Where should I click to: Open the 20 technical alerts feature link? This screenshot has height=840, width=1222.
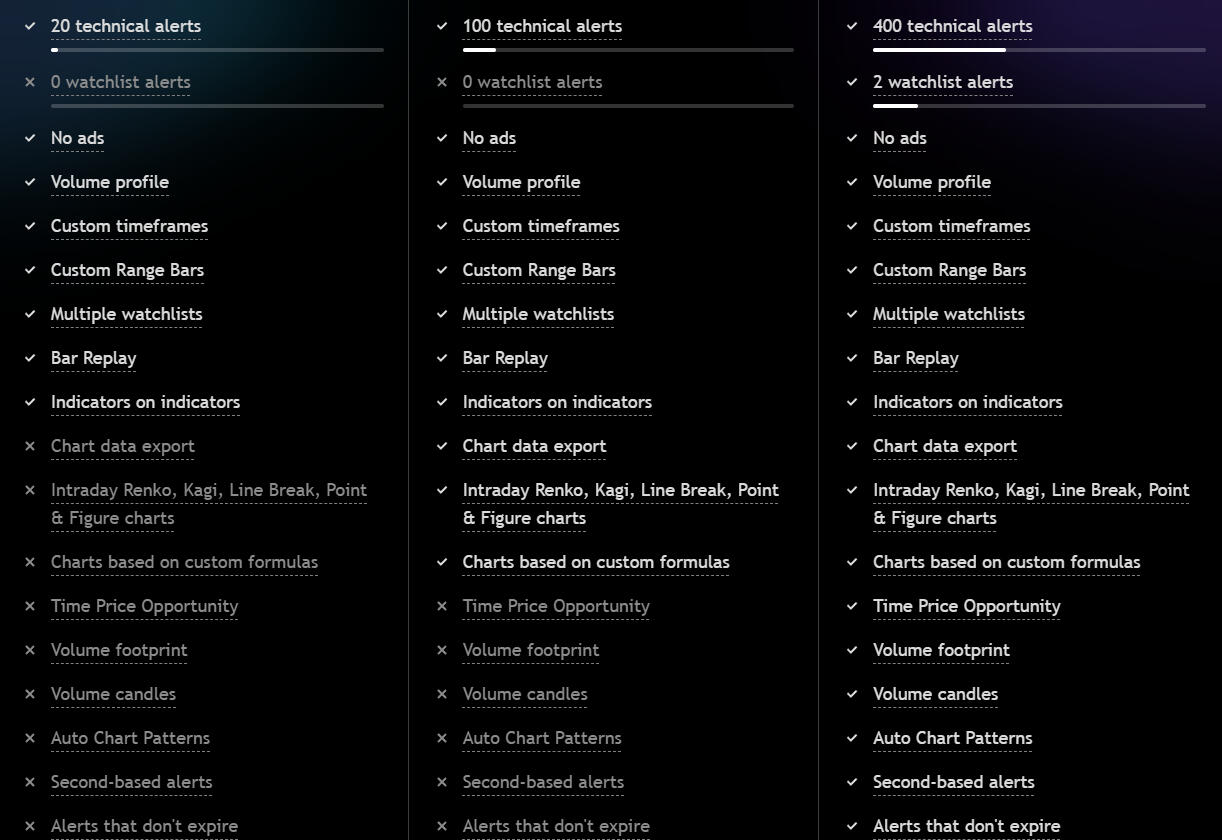[126, 26]
